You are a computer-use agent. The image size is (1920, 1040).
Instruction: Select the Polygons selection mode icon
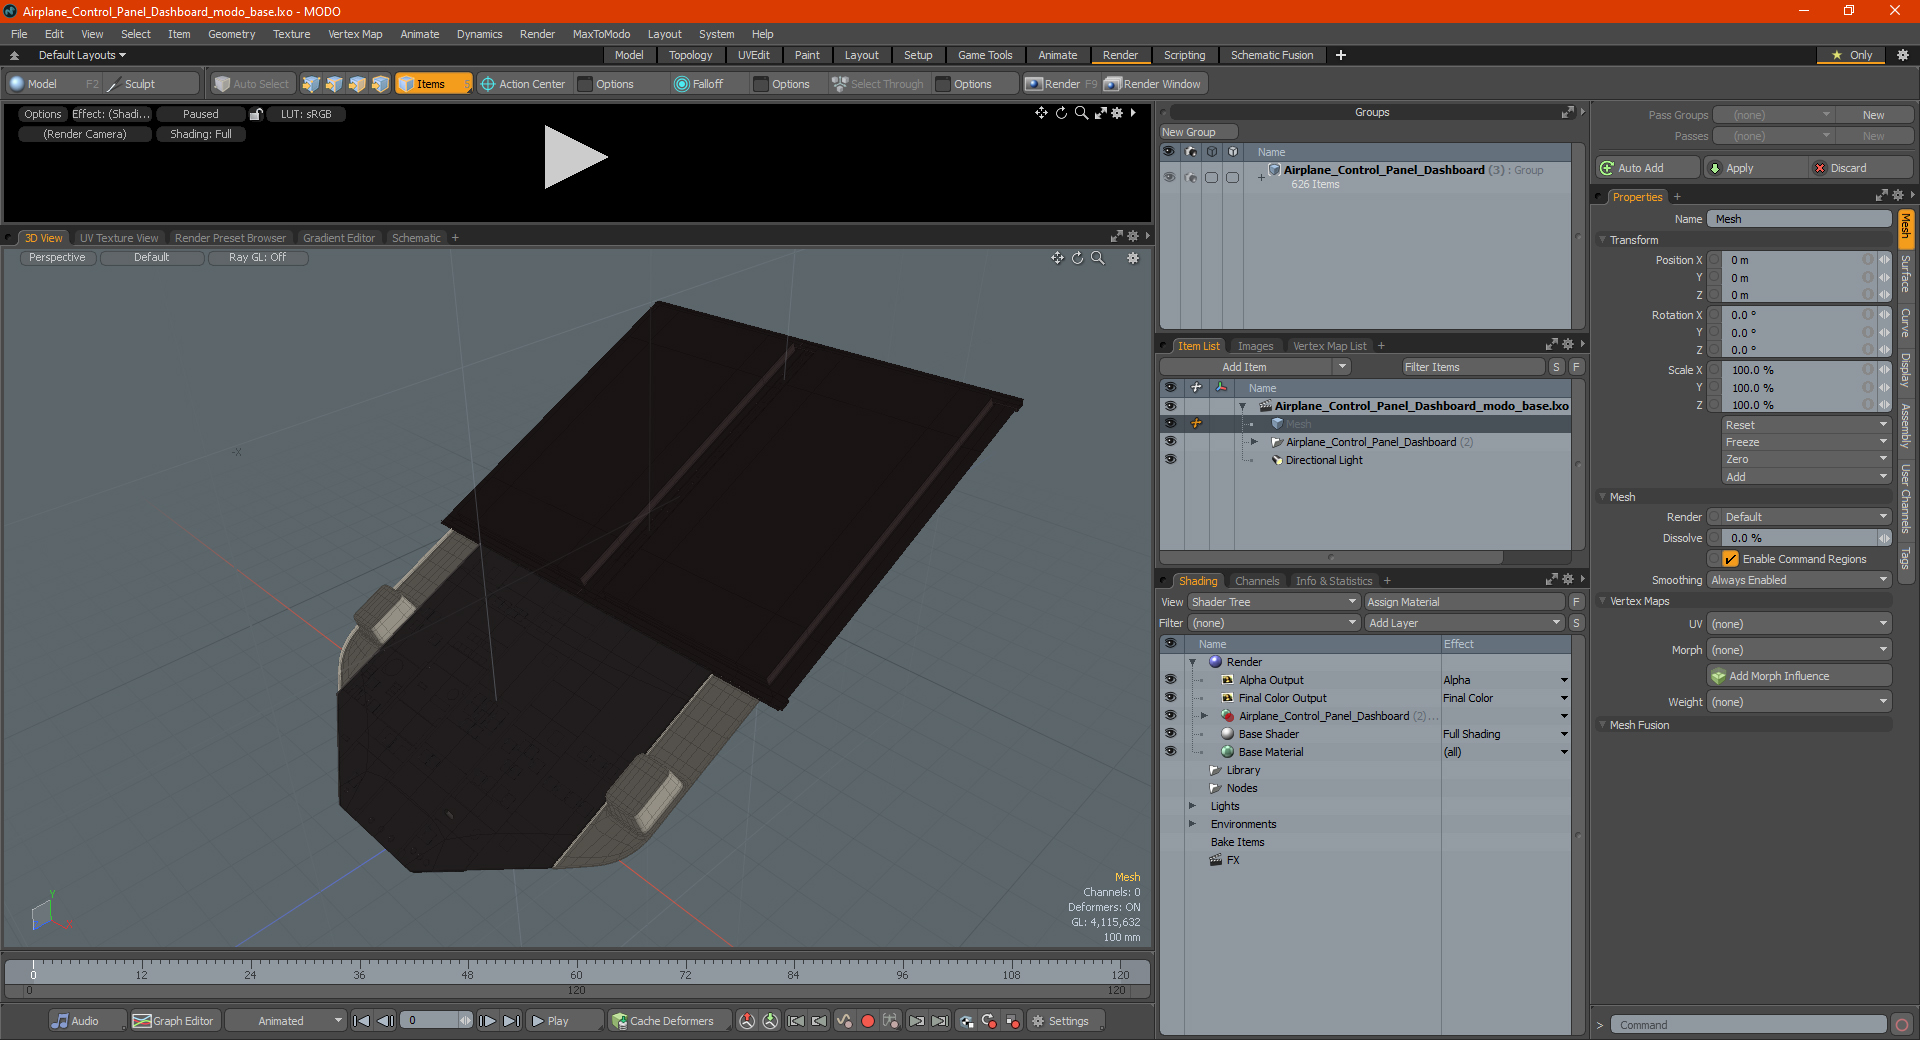pos(357,84)
